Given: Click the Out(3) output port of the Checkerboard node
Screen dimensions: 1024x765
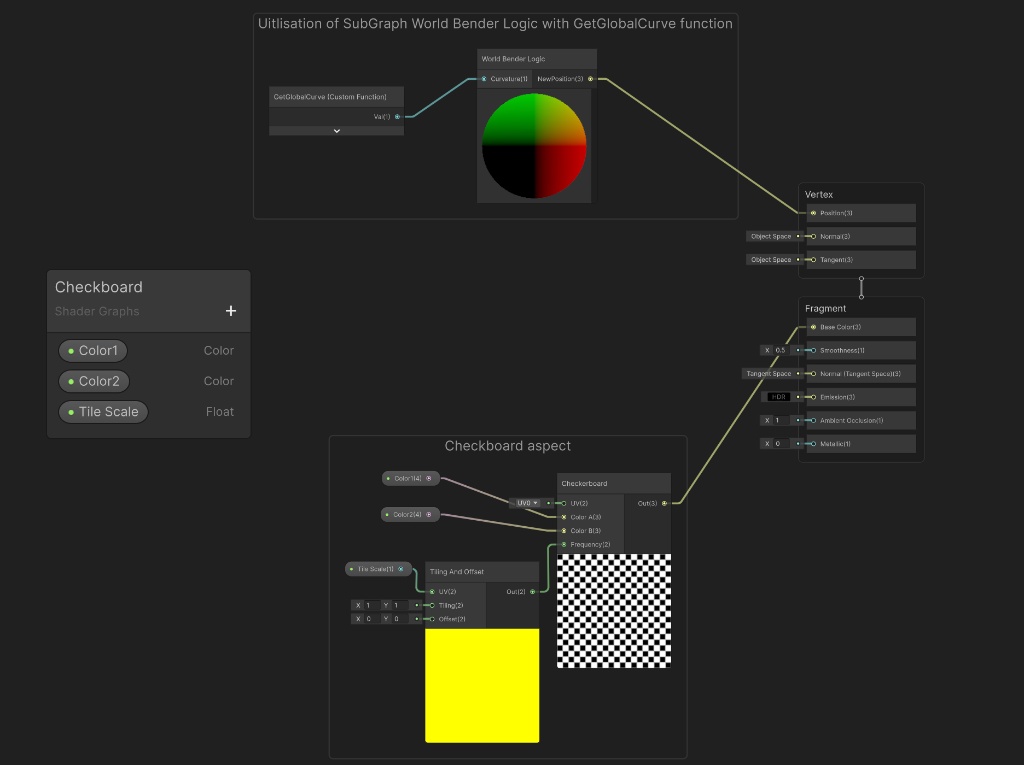Looking at the screenshot, I should pos(663,503).
